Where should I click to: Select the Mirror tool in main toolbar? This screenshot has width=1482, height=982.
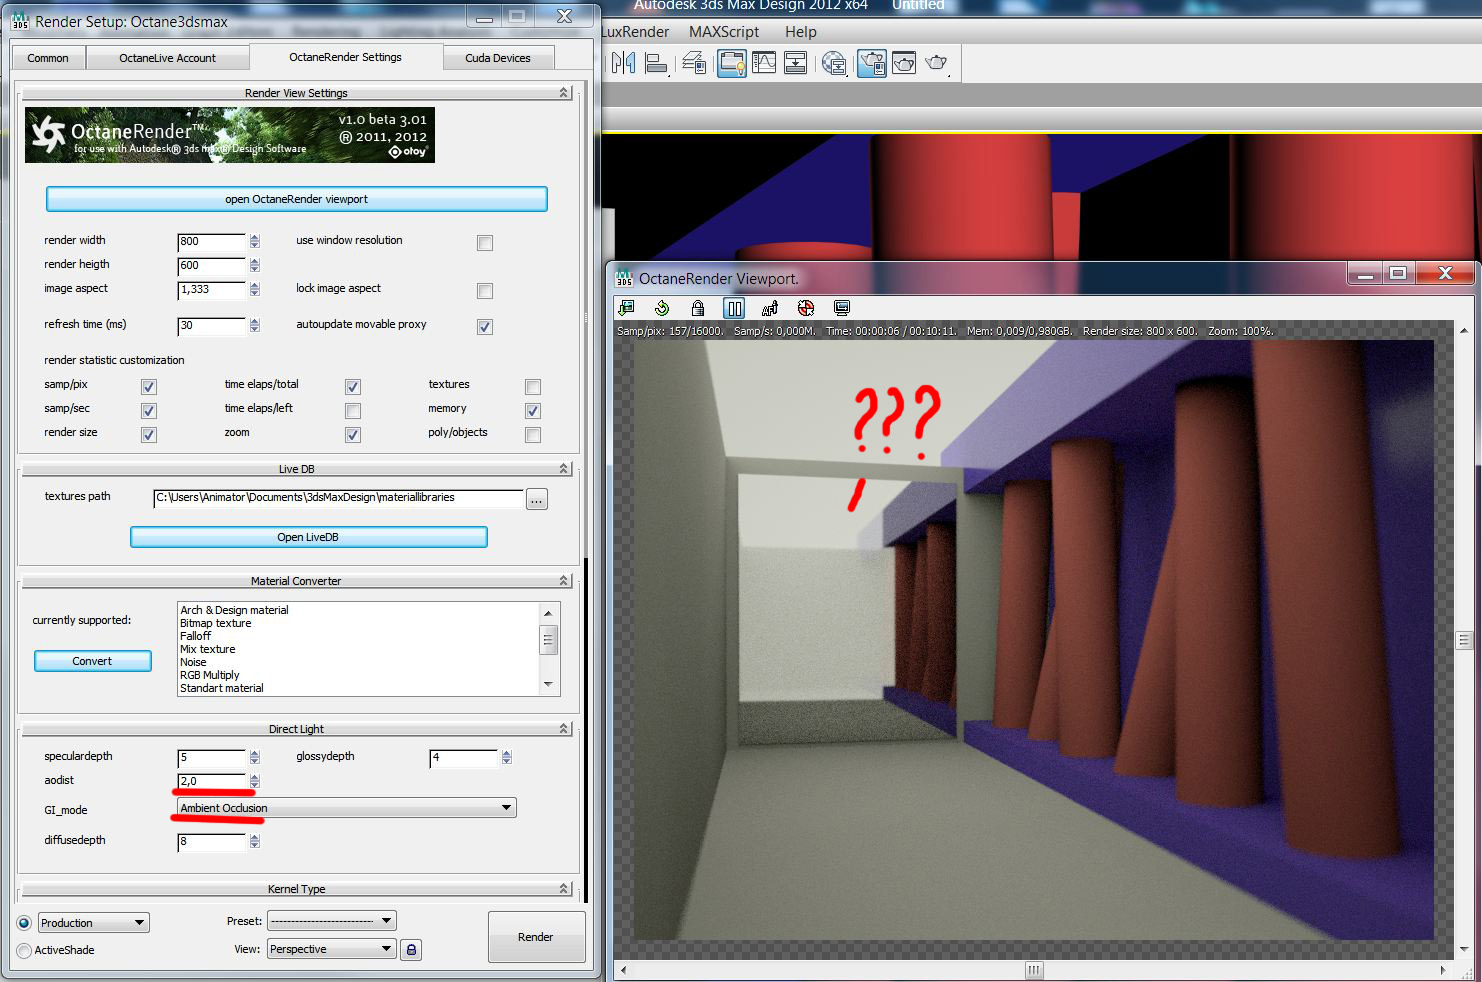coord(623,64)
